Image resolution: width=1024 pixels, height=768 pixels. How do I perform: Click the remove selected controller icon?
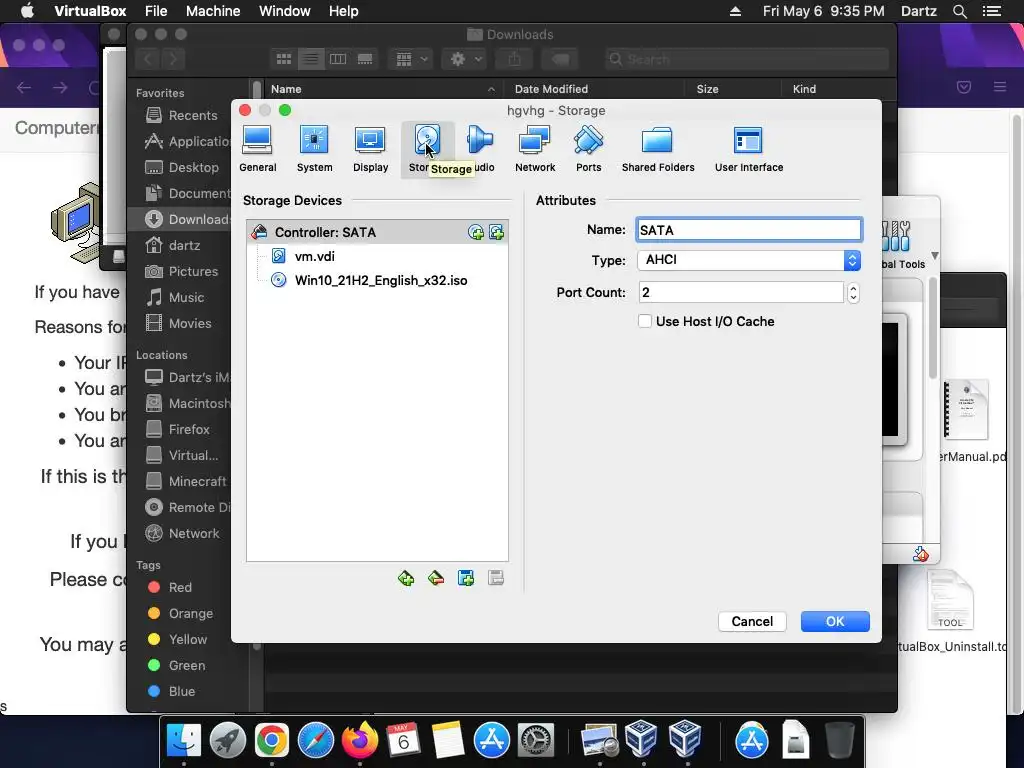pyautogui.click(x=436, y=578)
